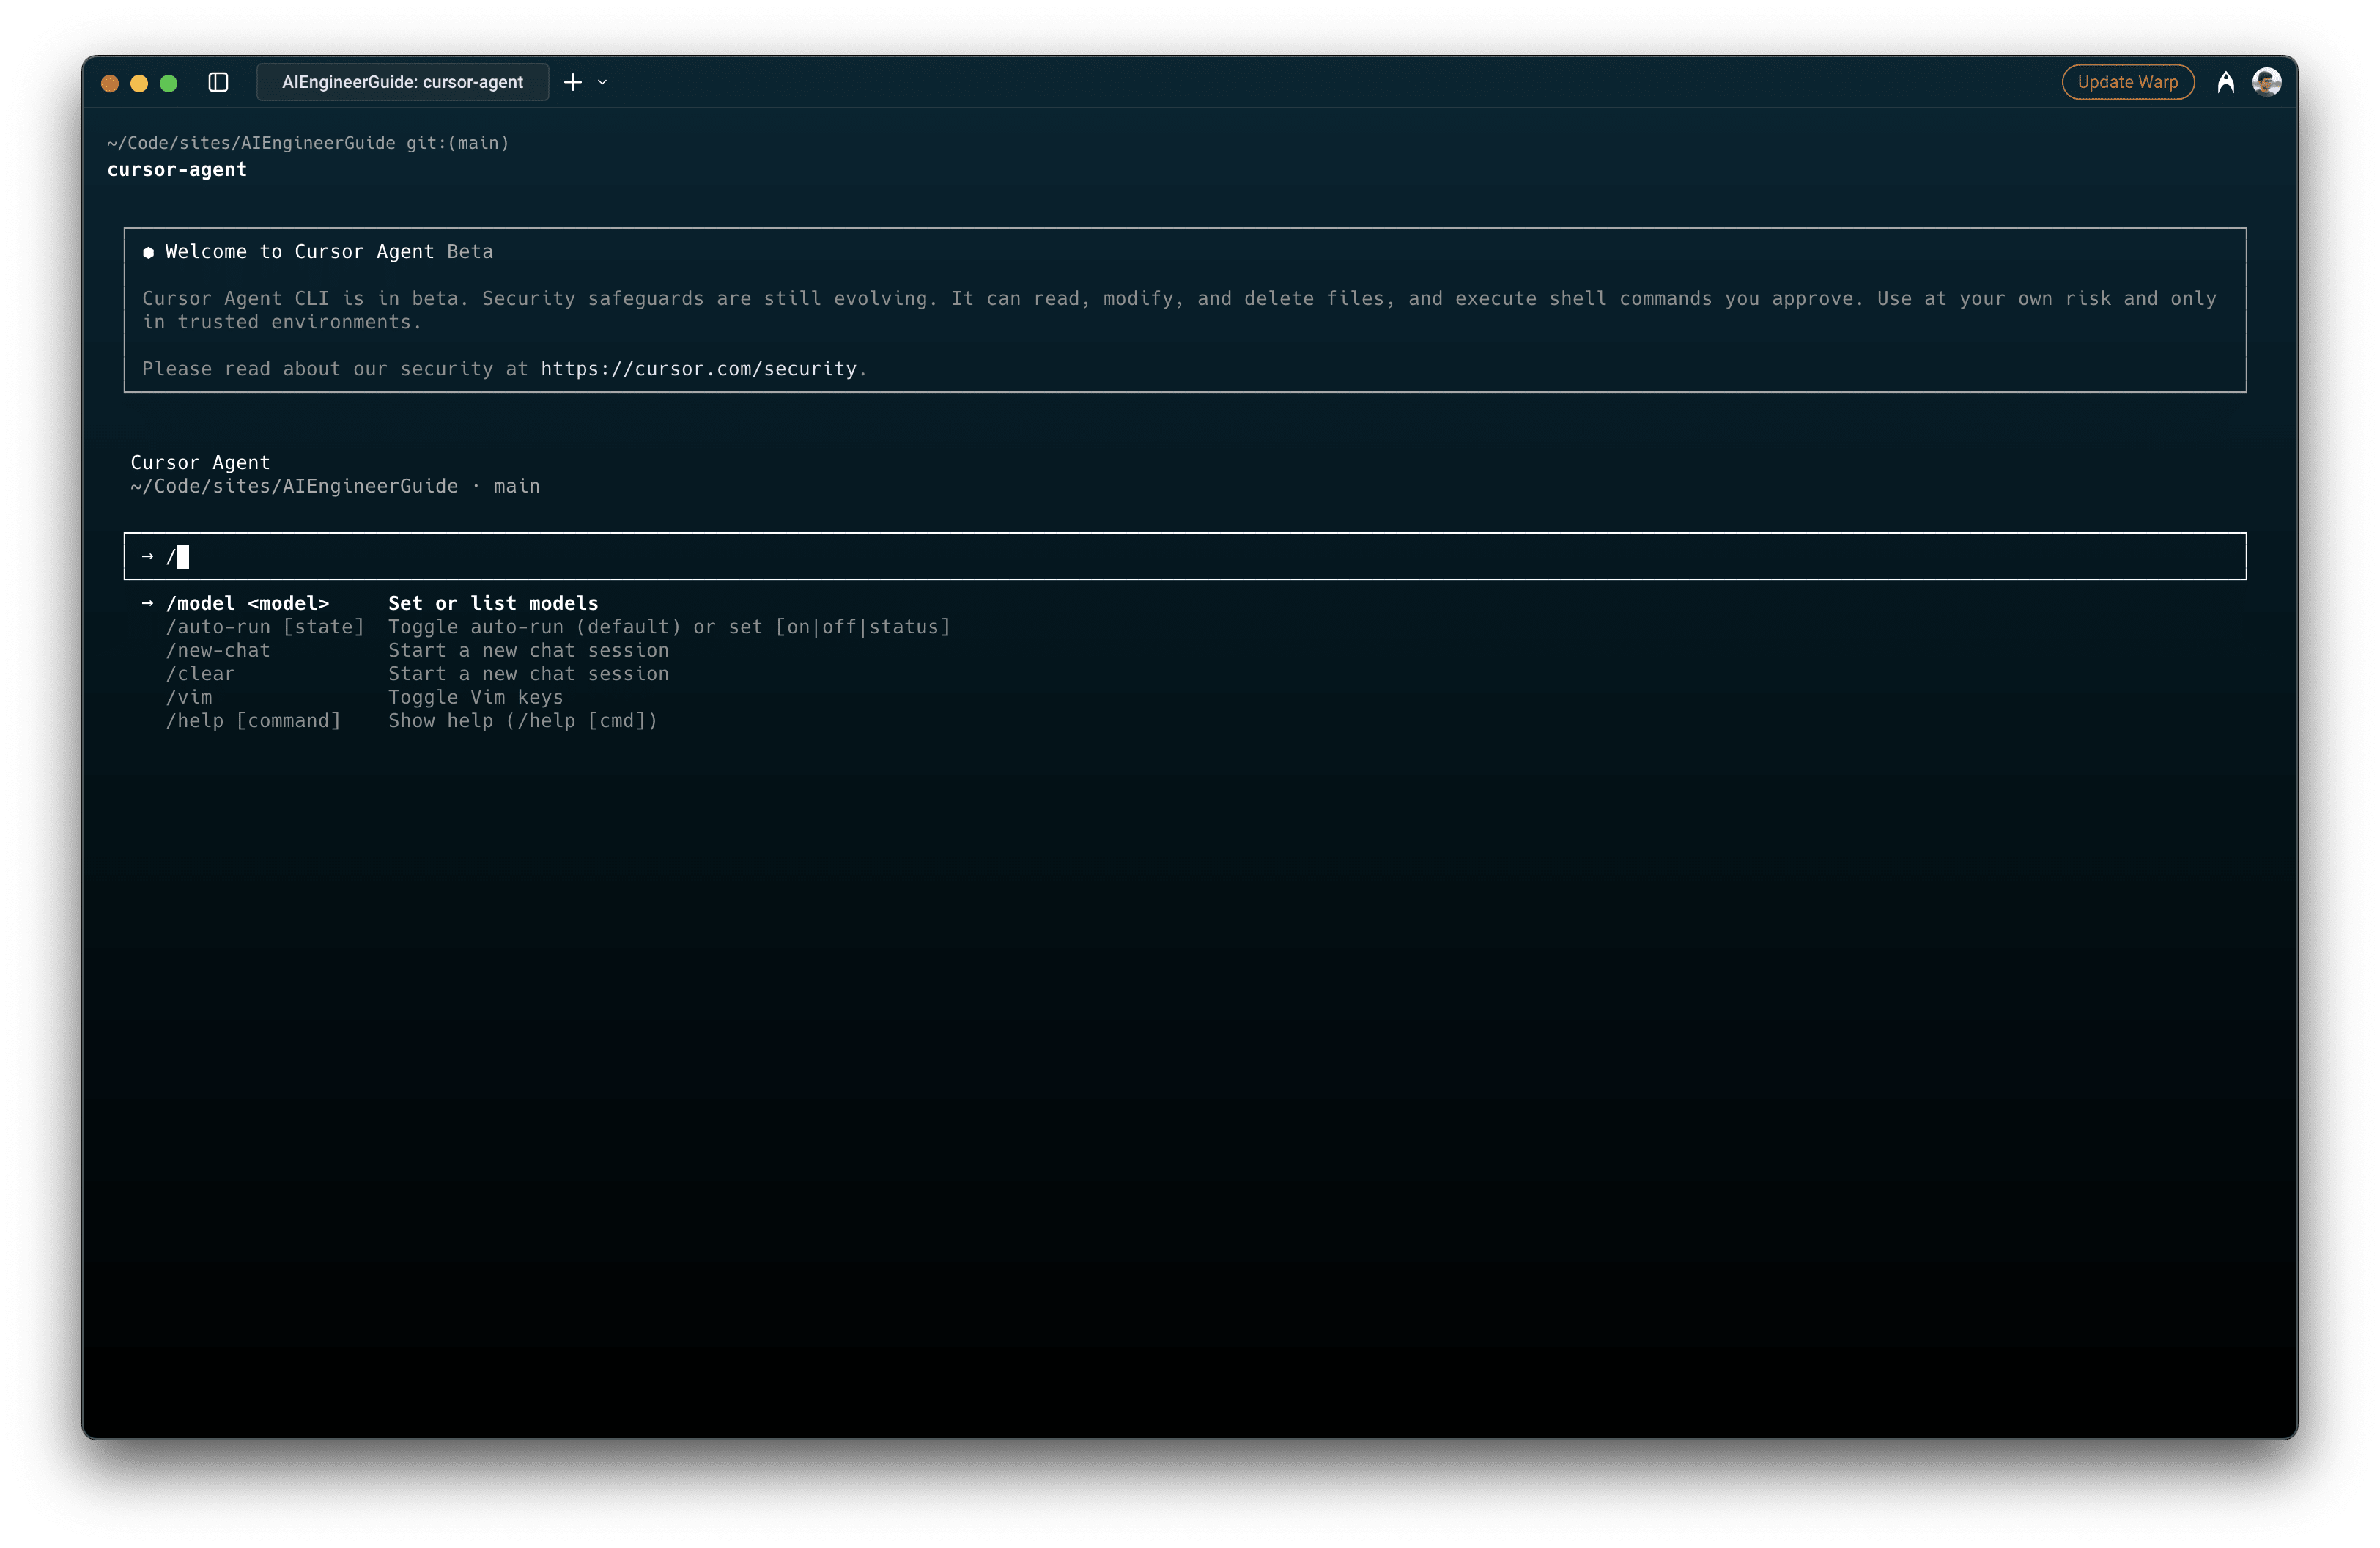Click the red close window button
2380x1548 pixels.
click(110, 83)
